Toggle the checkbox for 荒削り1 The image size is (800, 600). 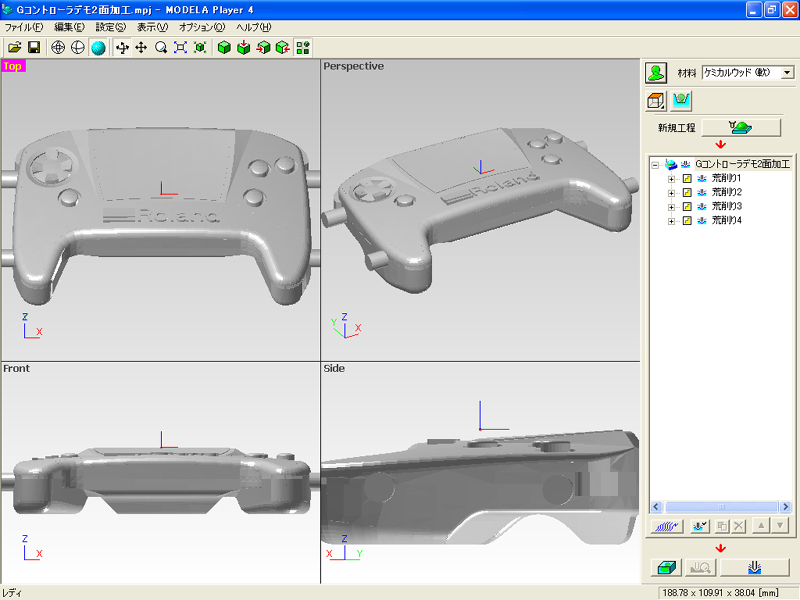pyautogui.click(x=687, y=178)
